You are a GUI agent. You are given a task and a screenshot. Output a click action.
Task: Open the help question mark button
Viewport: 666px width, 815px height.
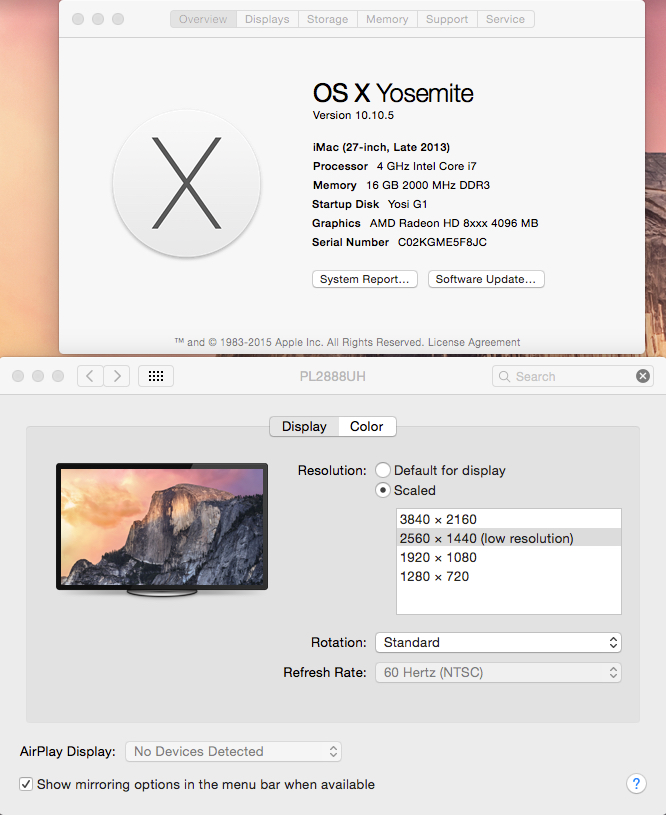point(636,783)
